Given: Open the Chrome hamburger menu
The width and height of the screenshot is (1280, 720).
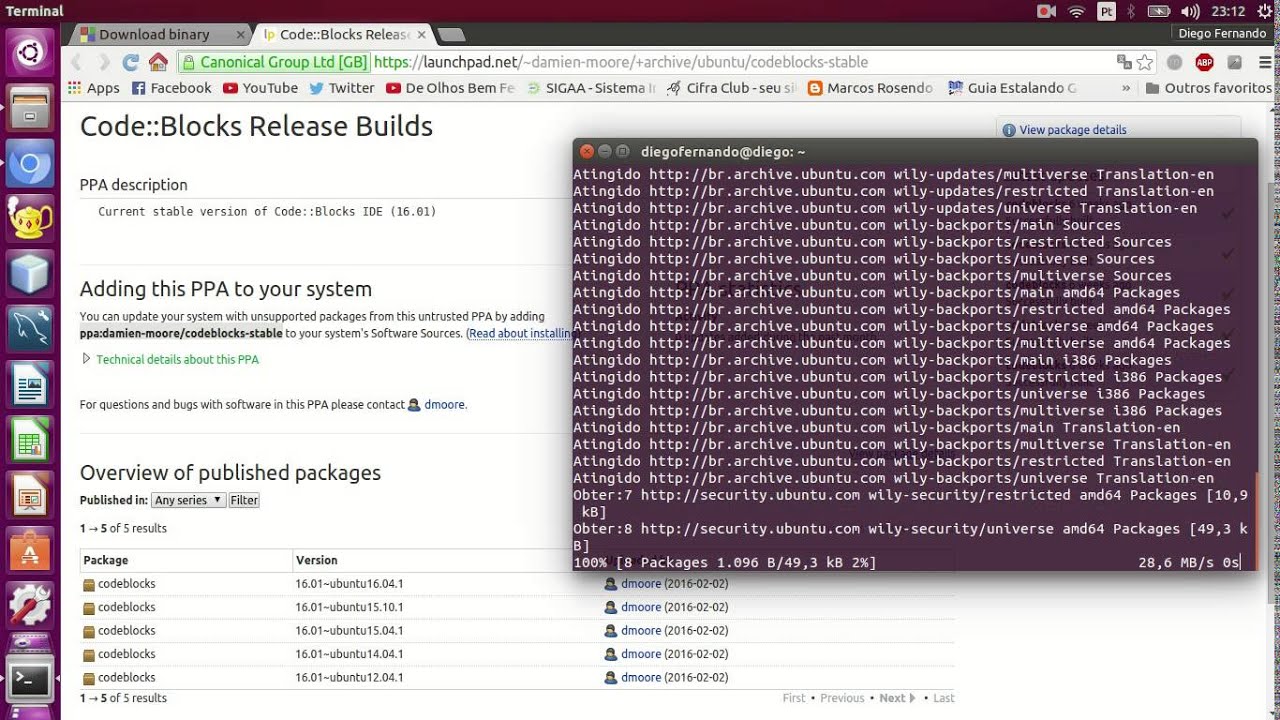Looking at the screenshot, I should (x=1264, y=62).
